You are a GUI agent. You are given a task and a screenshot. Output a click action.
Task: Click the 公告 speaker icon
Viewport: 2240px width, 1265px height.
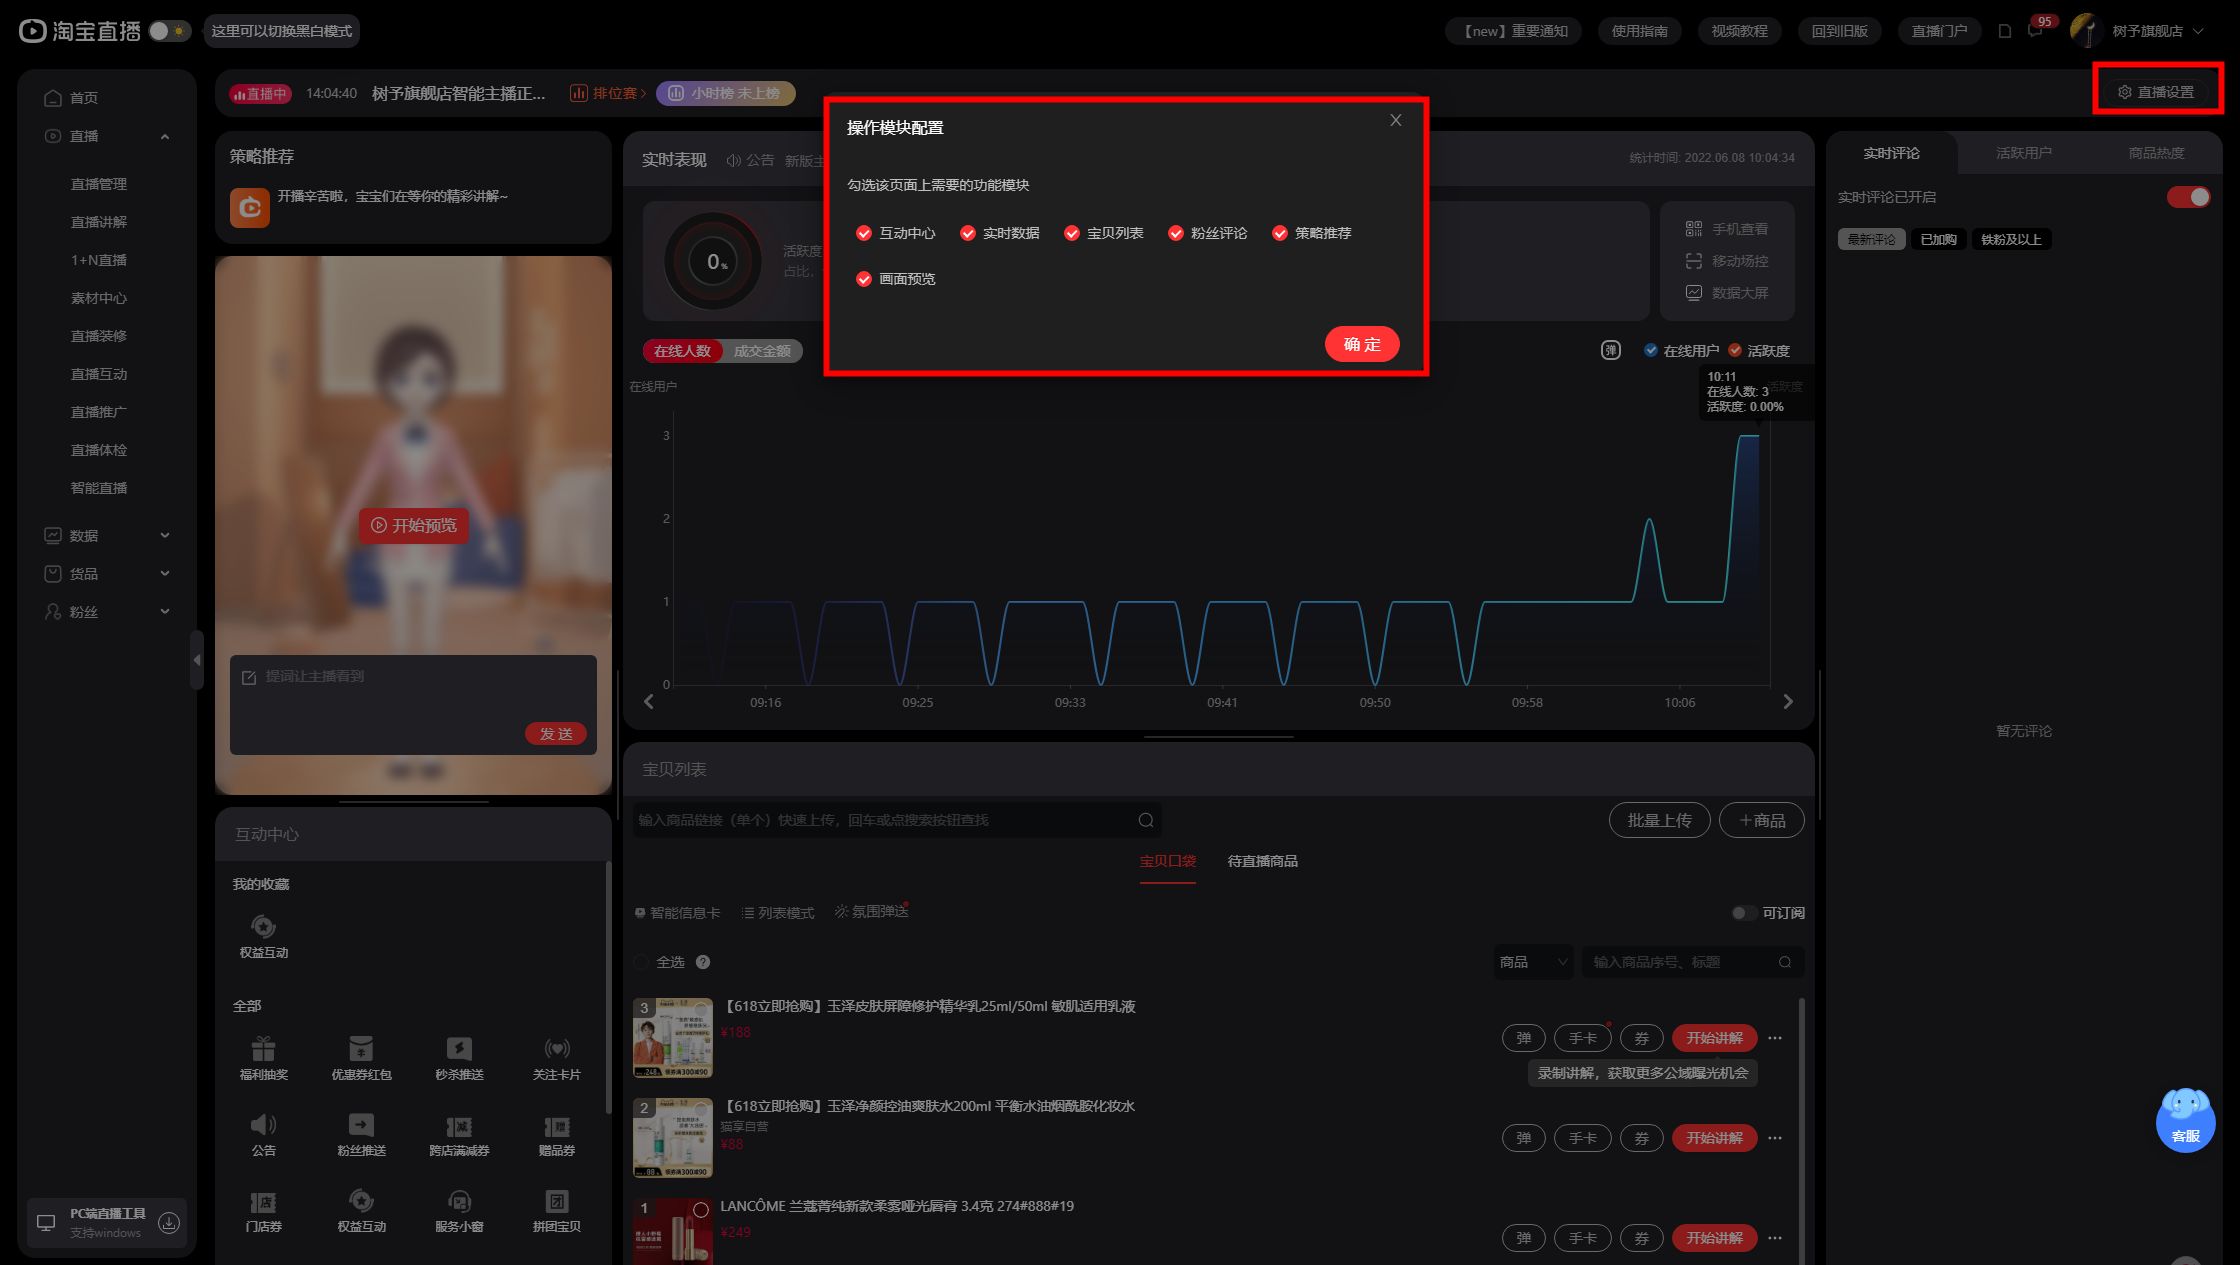point(263,1124)
